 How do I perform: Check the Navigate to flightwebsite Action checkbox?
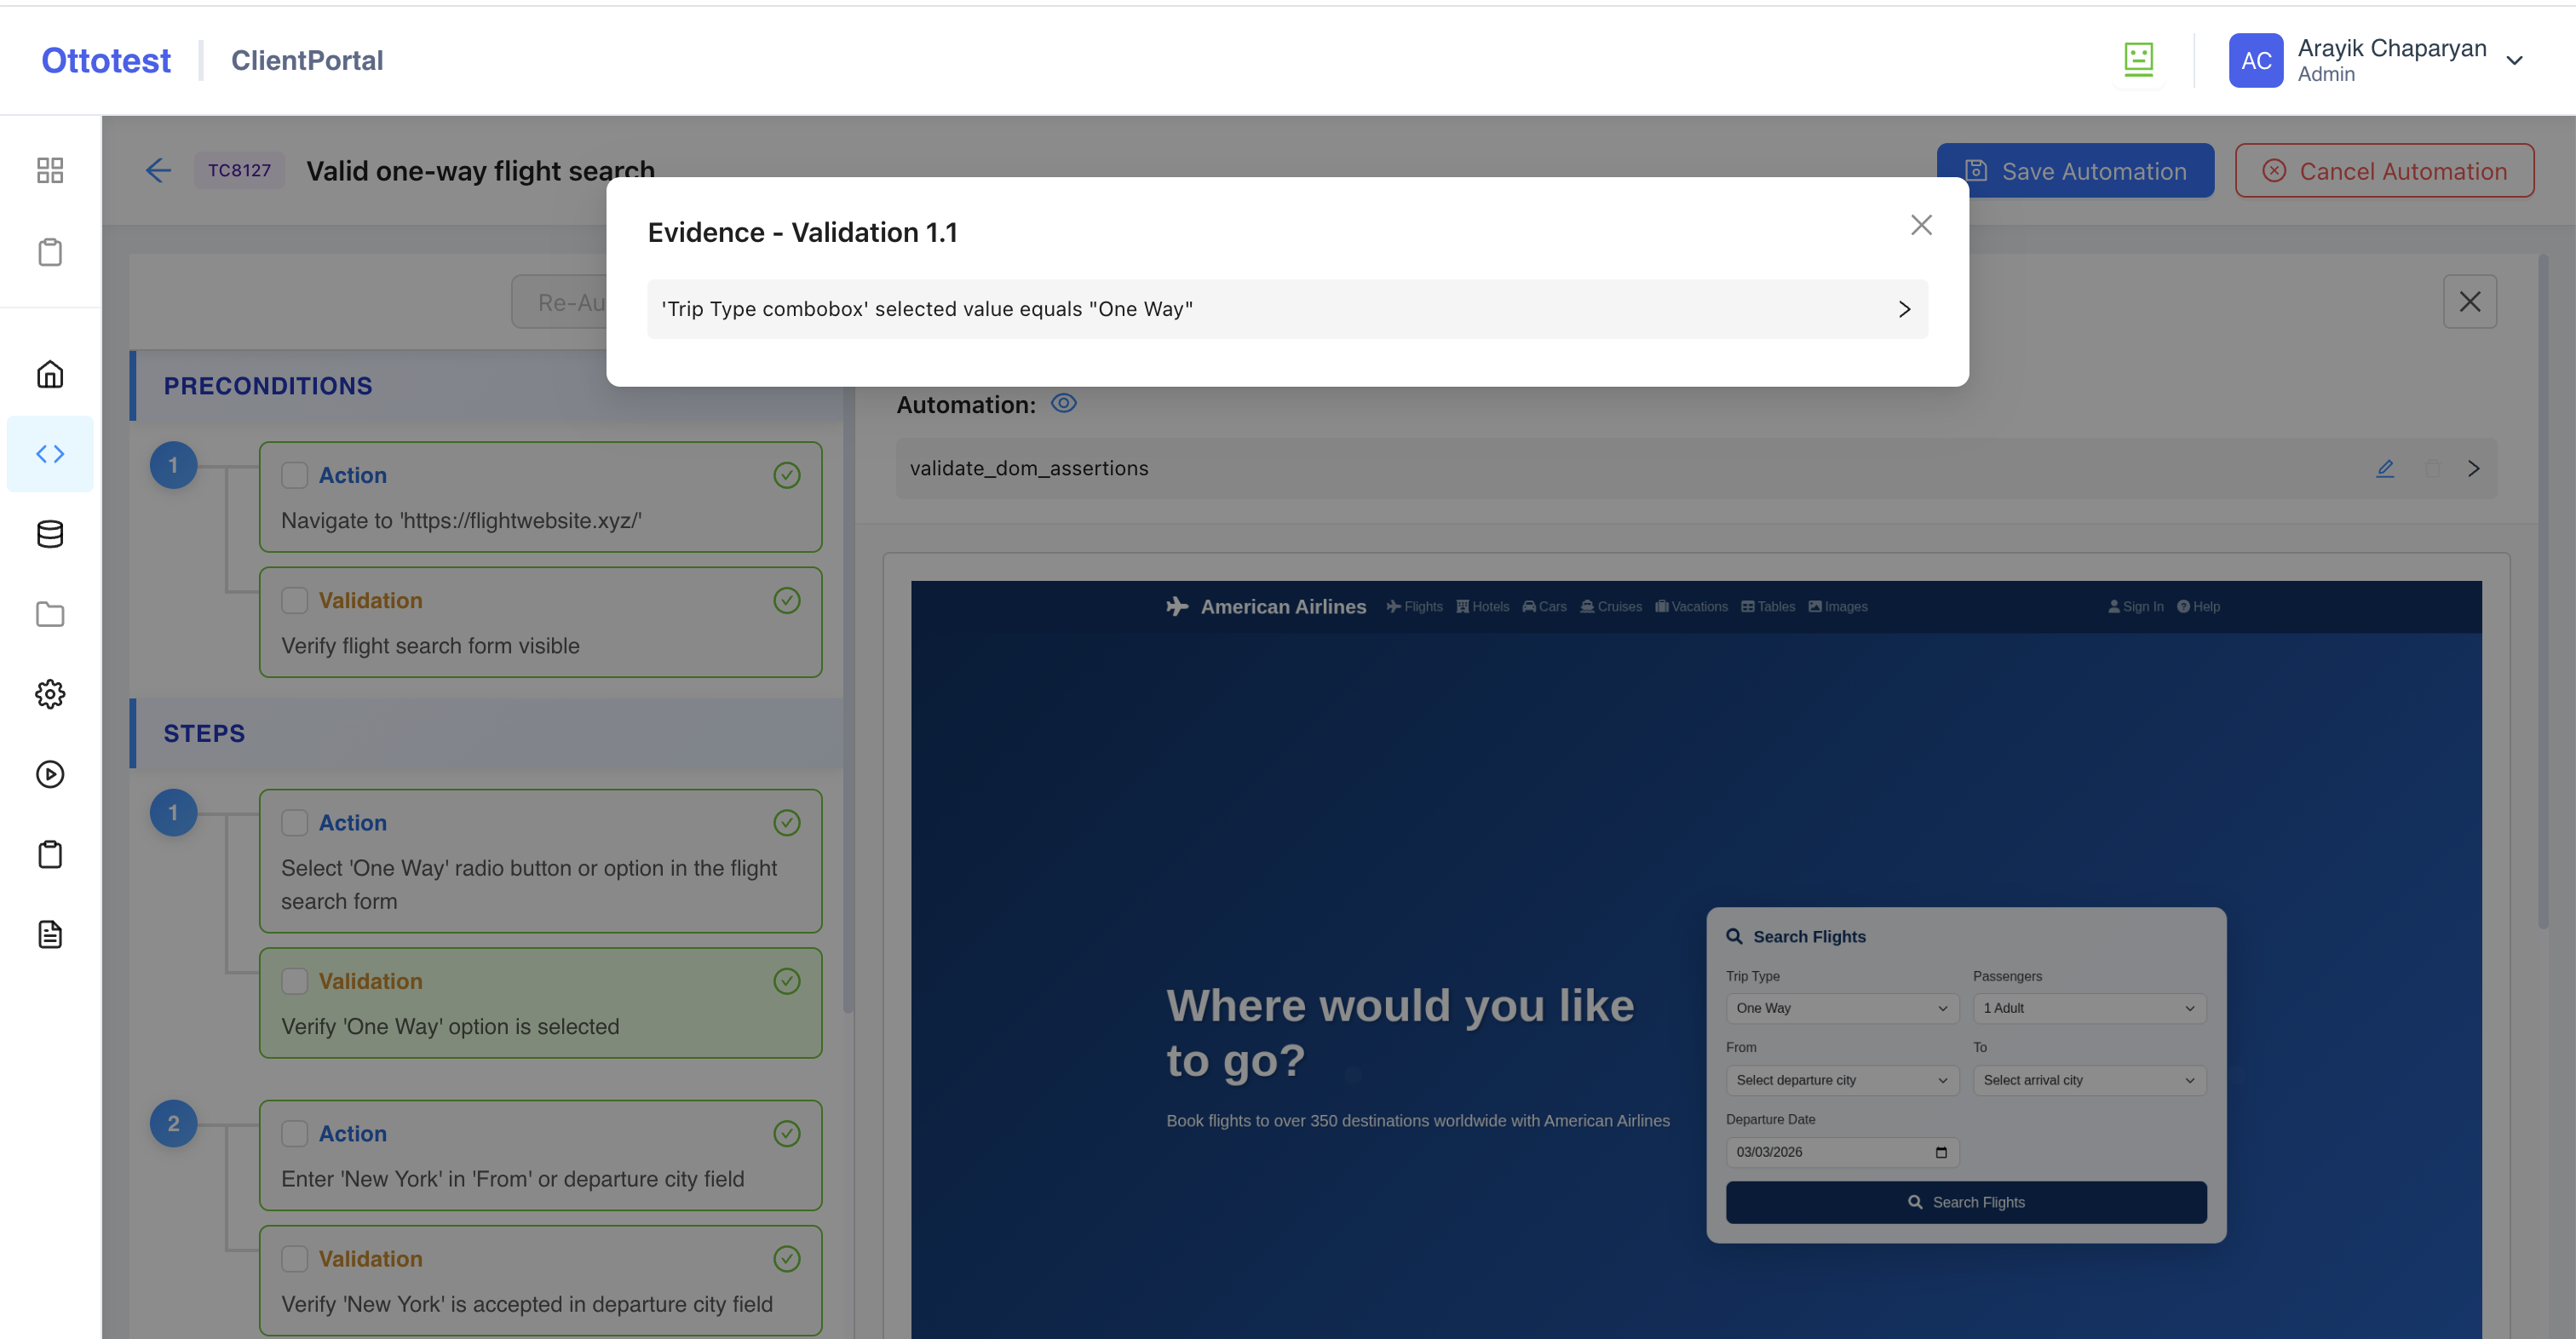[x=294, y=475]
